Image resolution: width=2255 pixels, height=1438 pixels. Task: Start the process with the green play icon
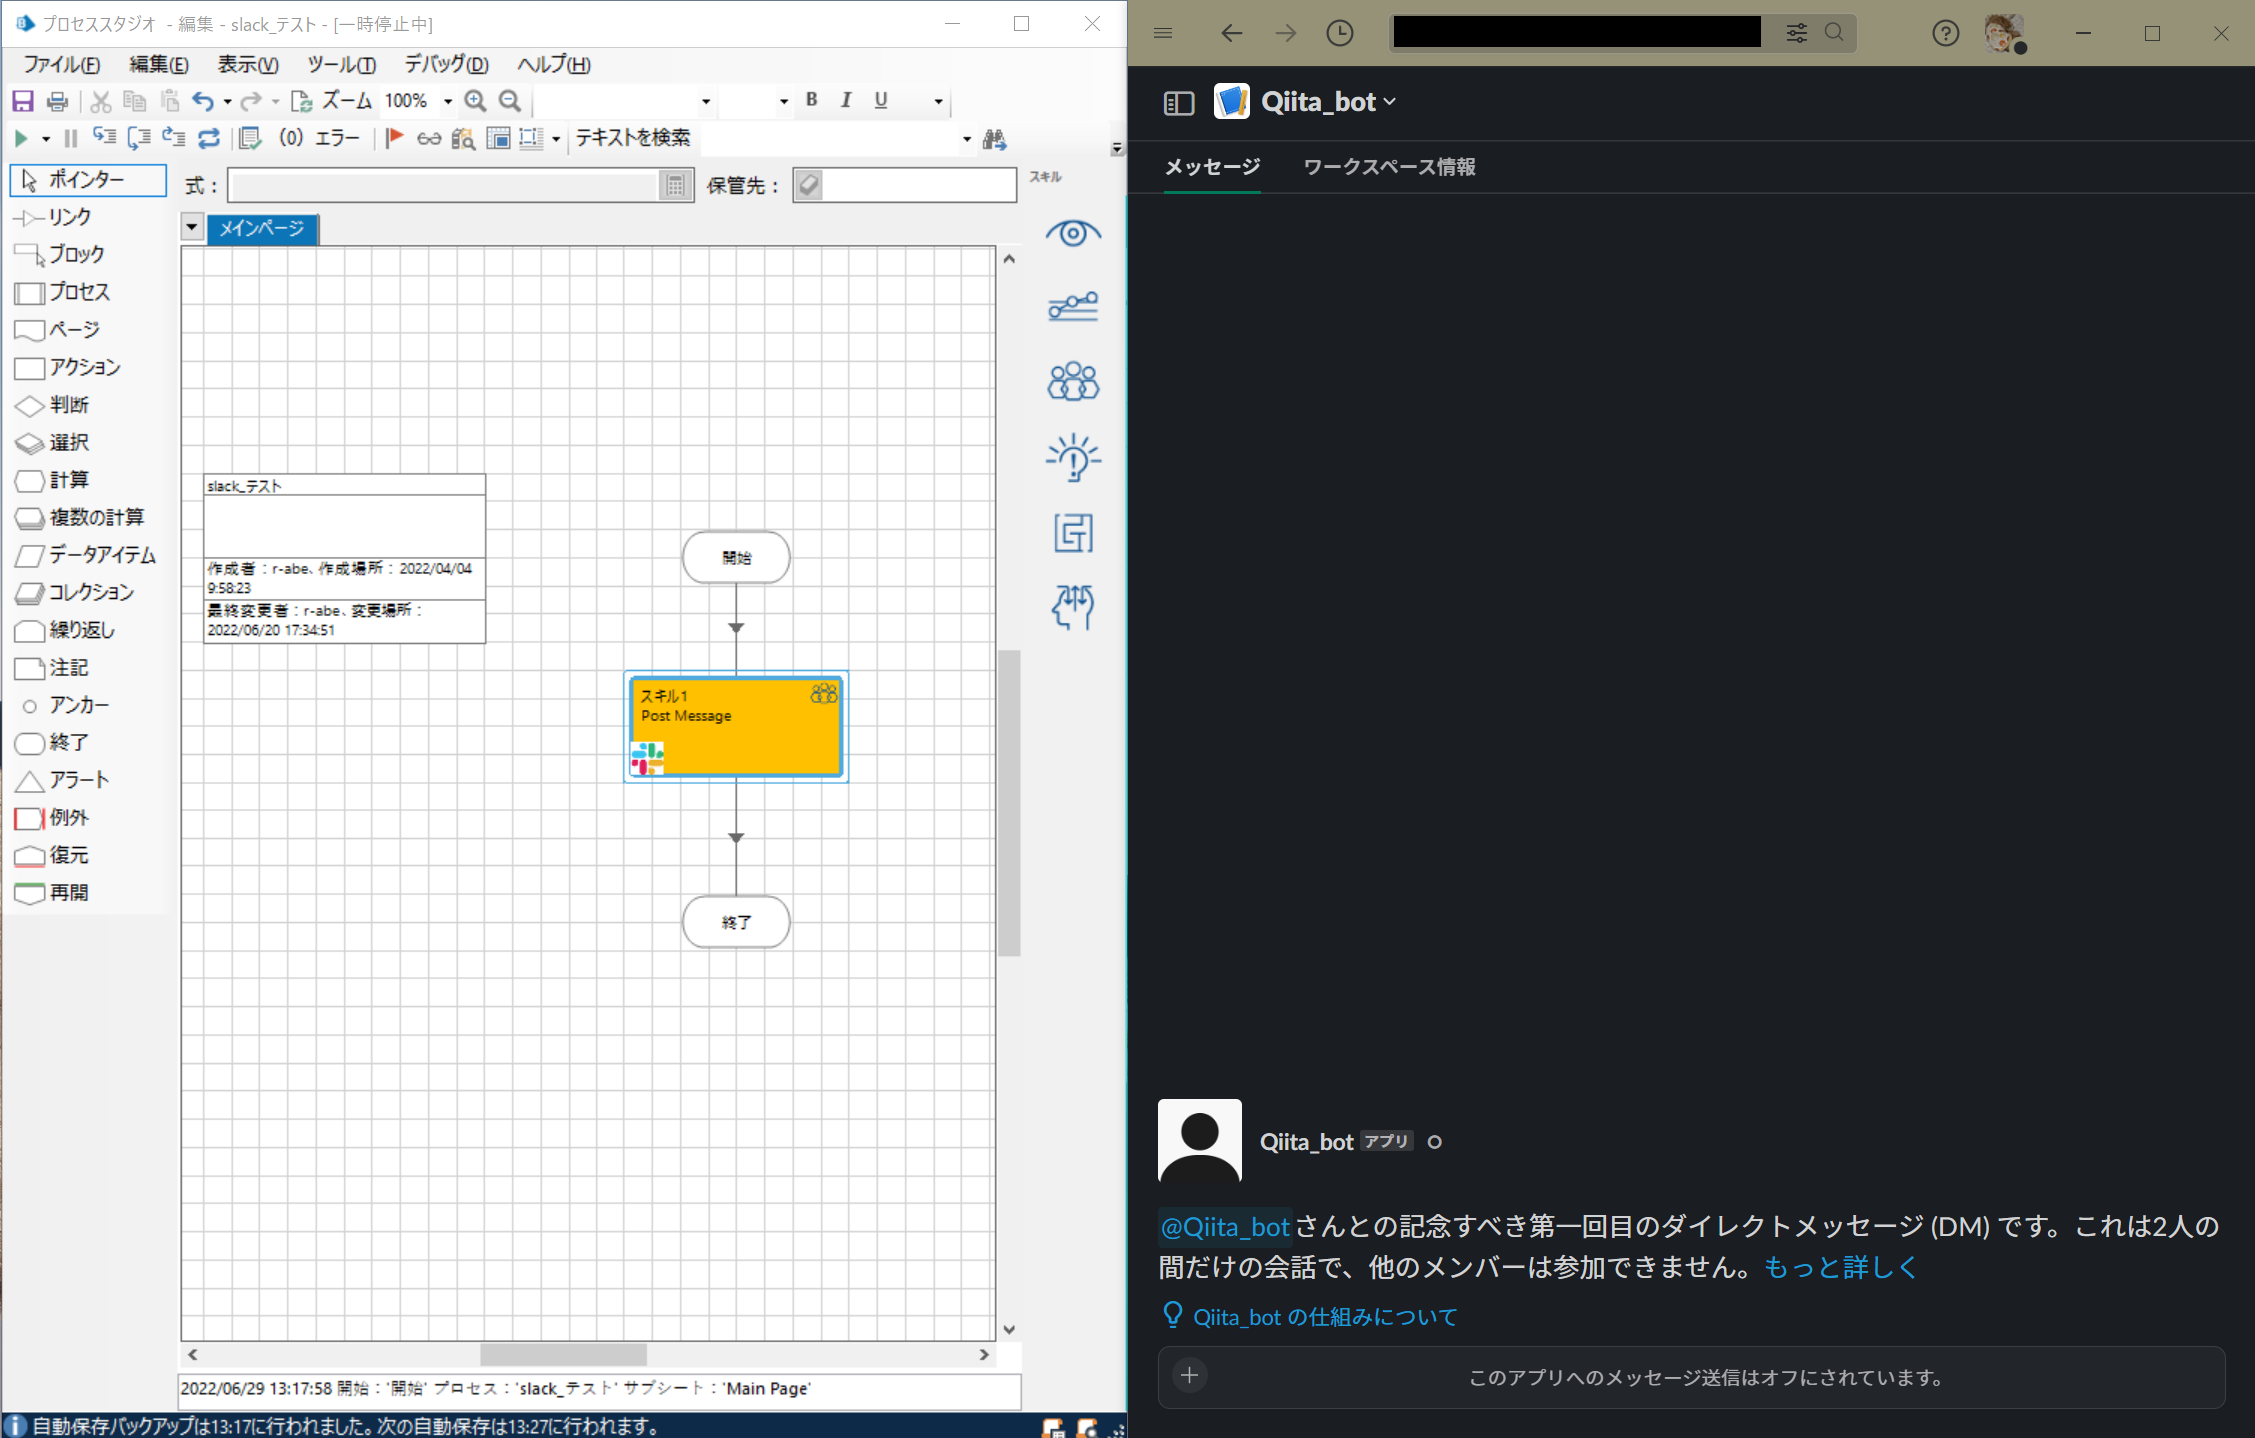point(21,138)
